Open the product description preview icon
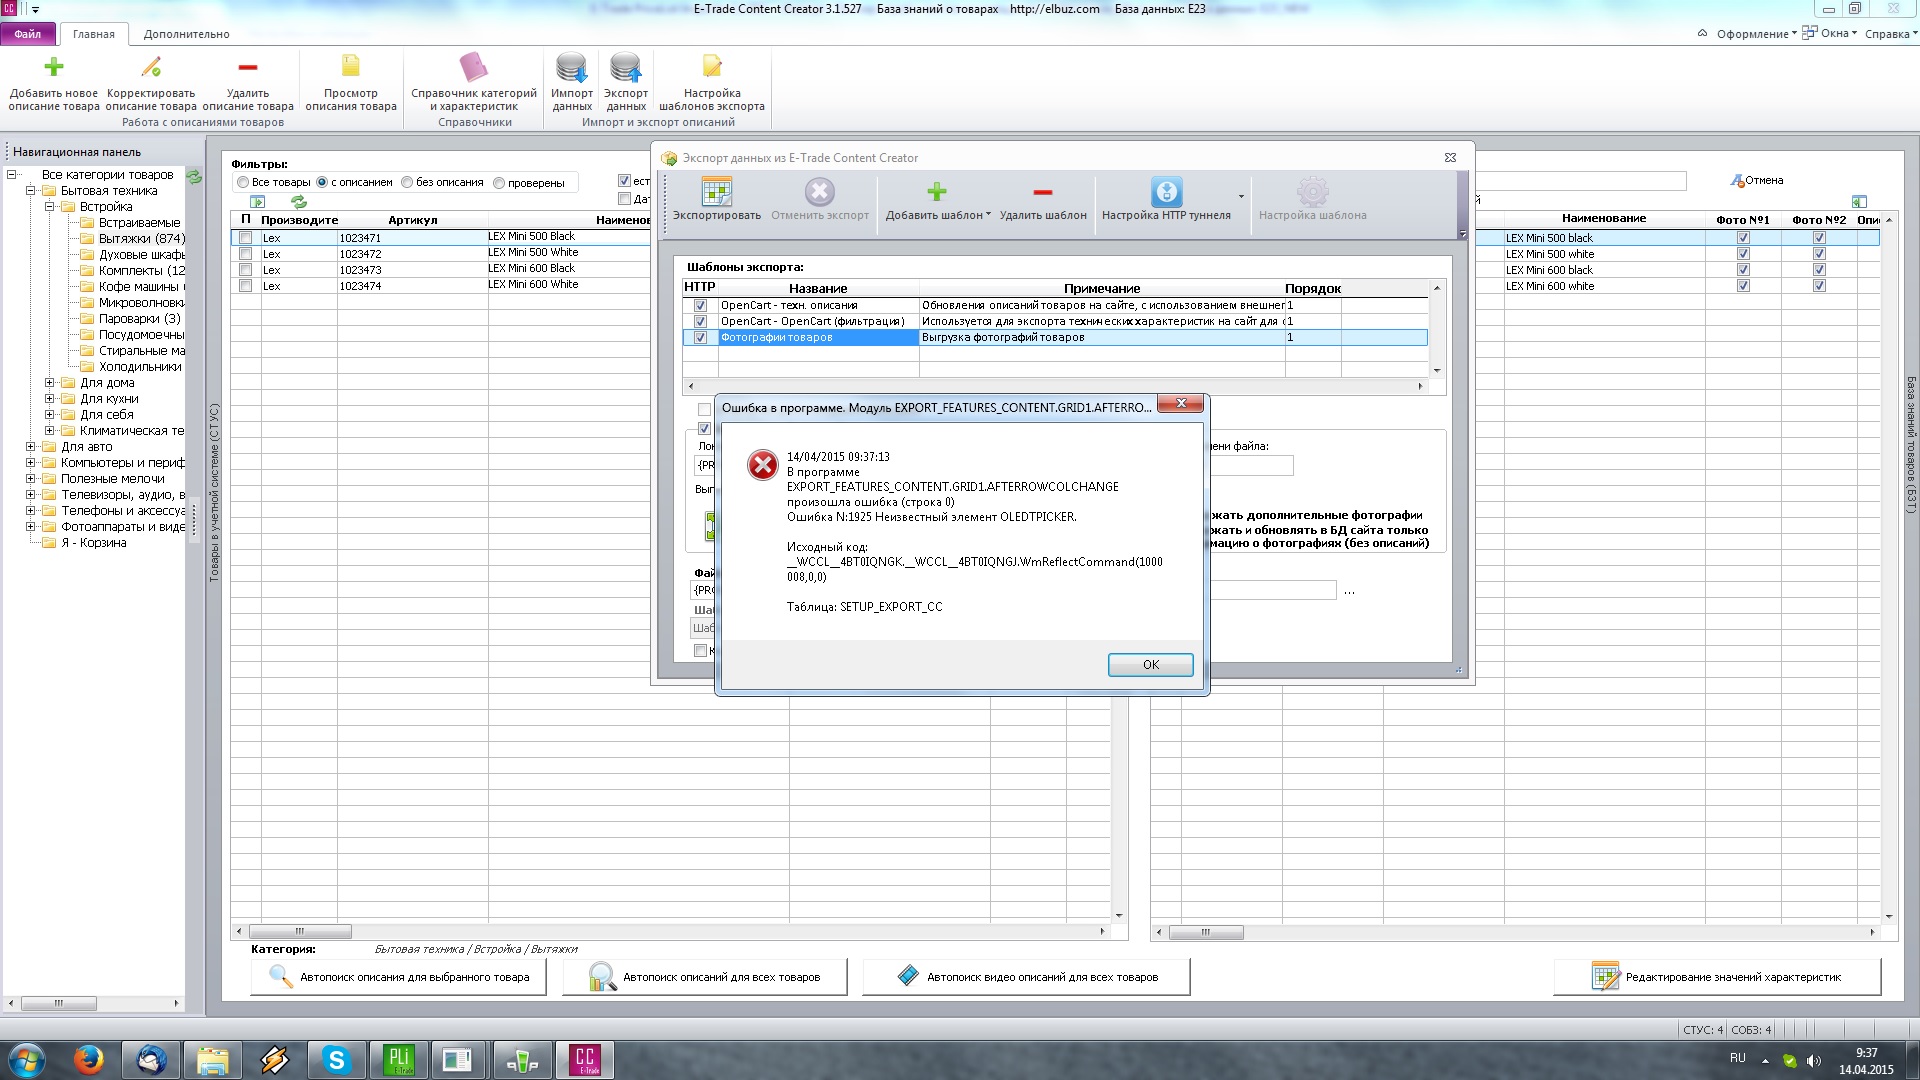Viewport: 1920px width, 1080px height. coord(351,67)
